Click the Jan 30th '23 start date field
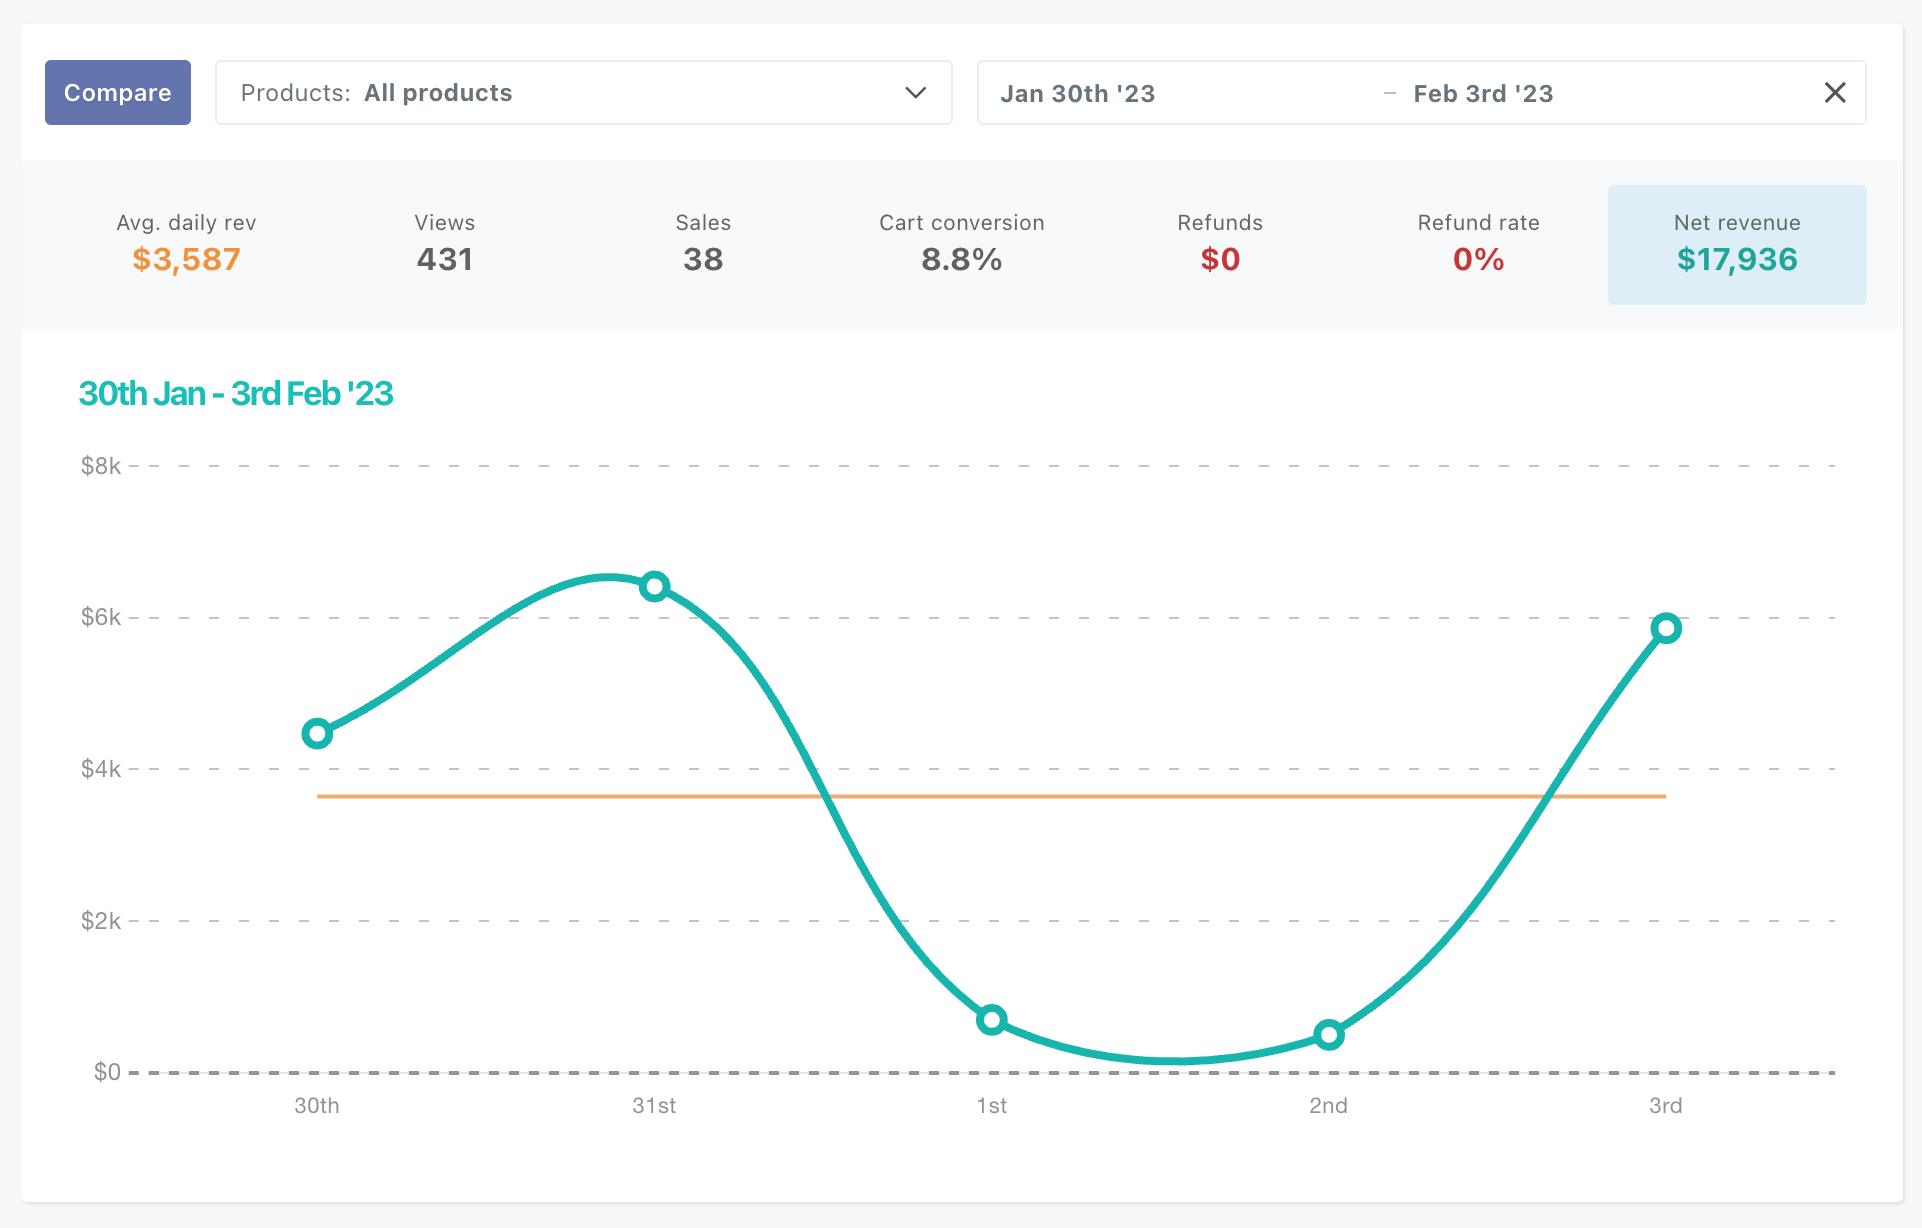 pos(1078,94)
